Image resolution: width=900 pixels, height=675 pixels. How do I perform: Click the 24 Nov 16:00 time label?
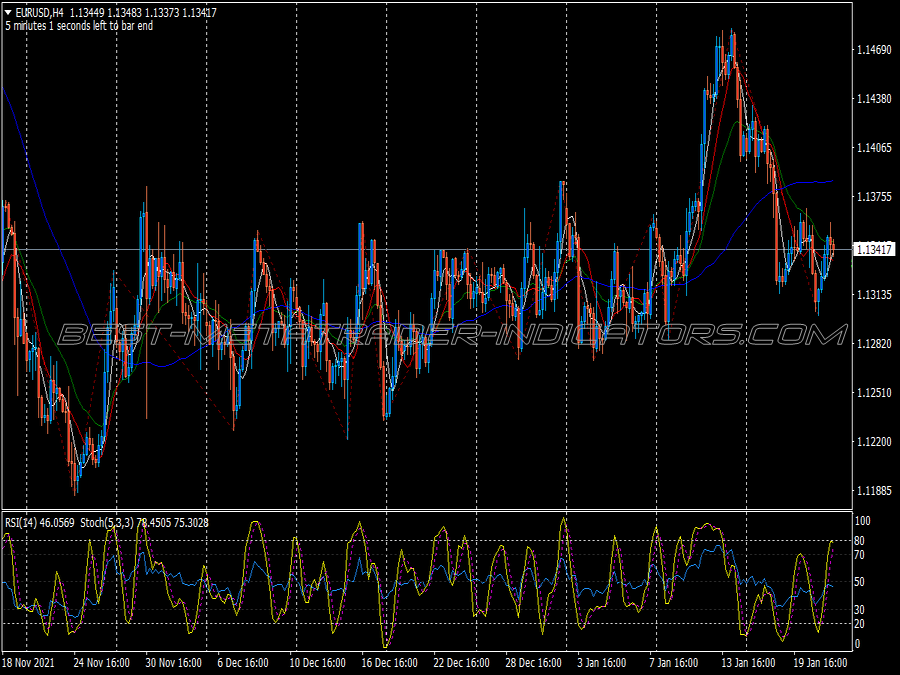(x=102, y=662)
